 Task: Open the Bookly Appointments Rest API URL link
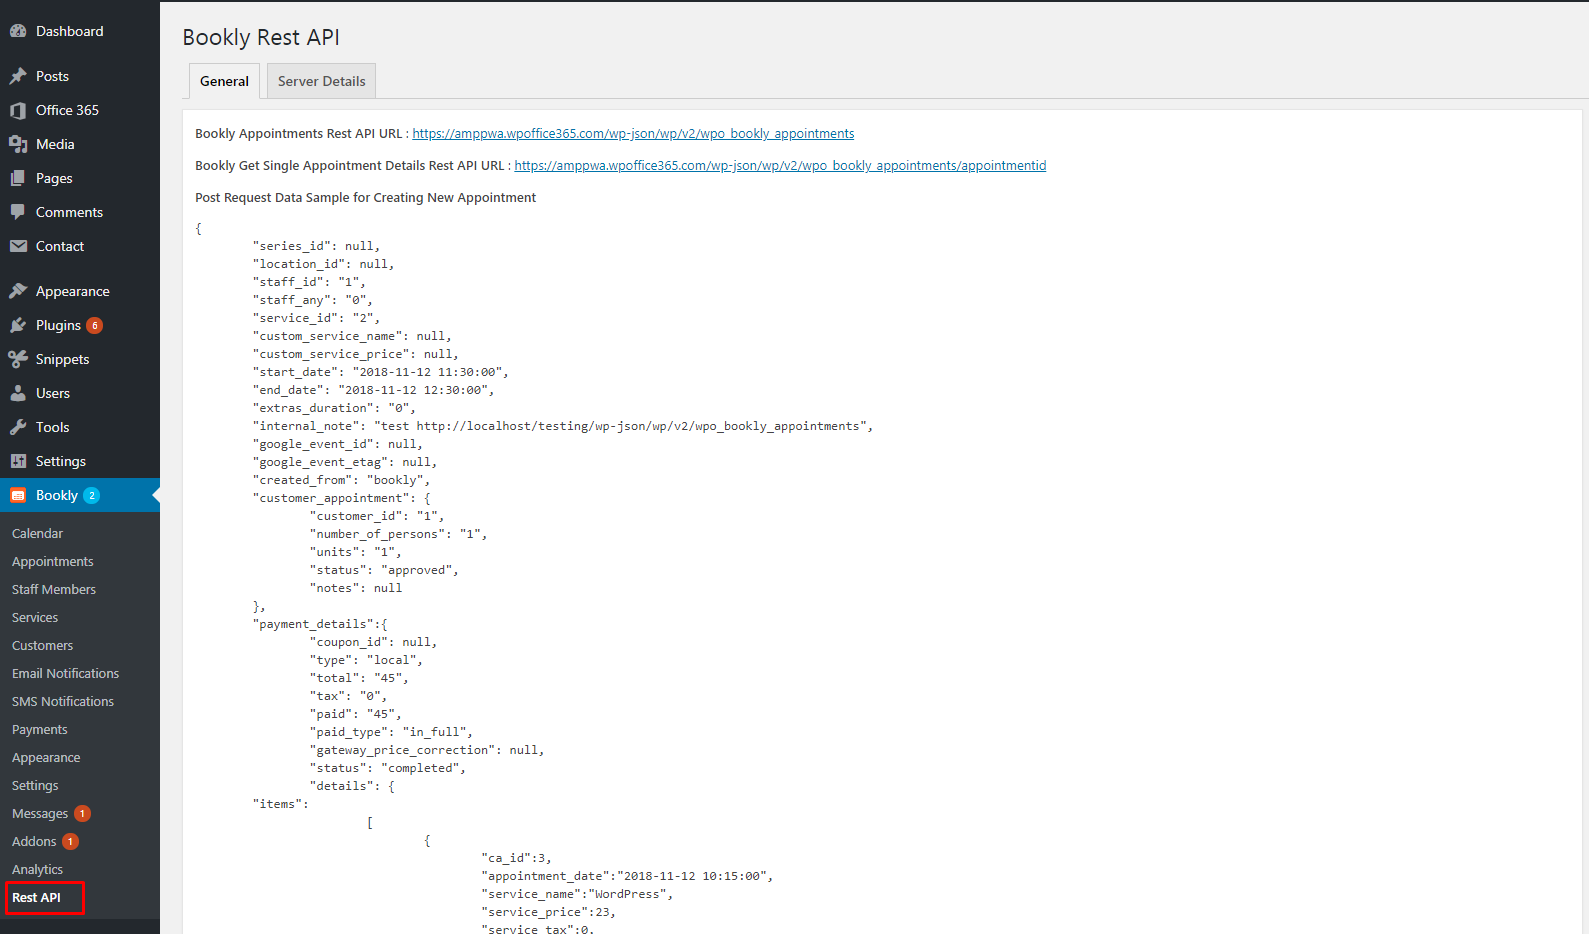click(633, 134)
